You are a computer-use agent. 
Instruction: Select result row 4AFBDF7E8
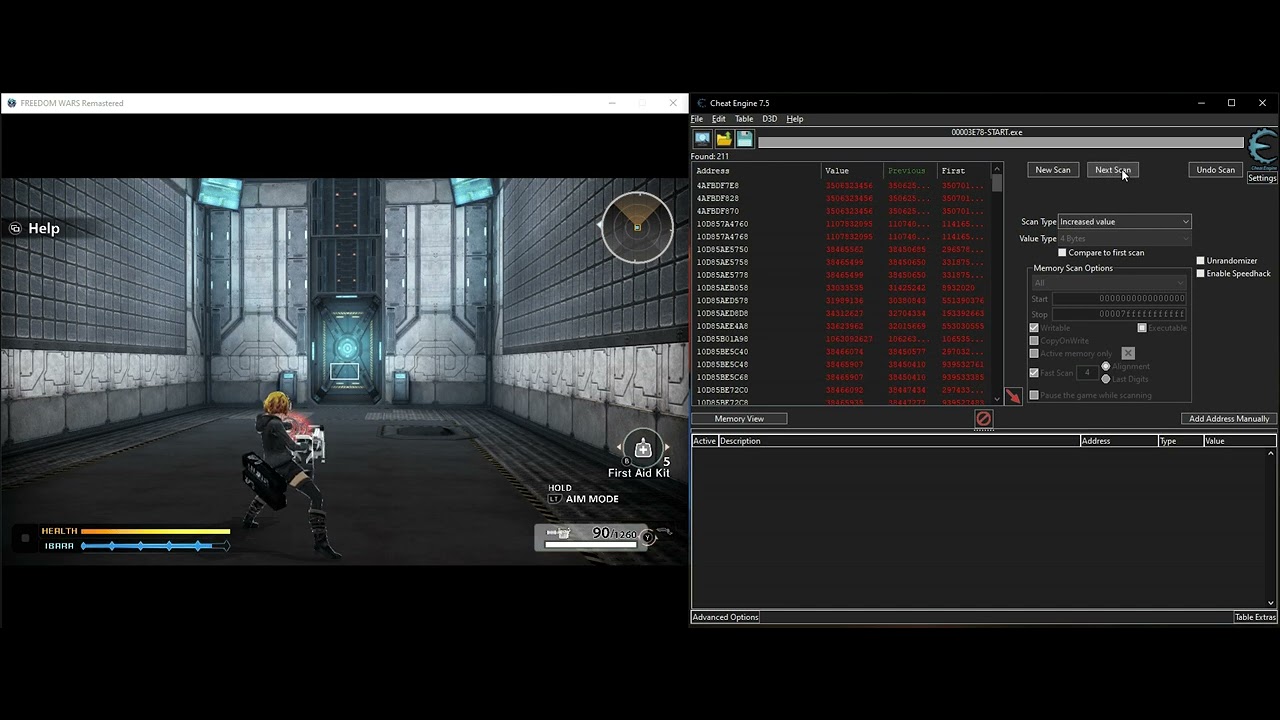coord(841,186)
